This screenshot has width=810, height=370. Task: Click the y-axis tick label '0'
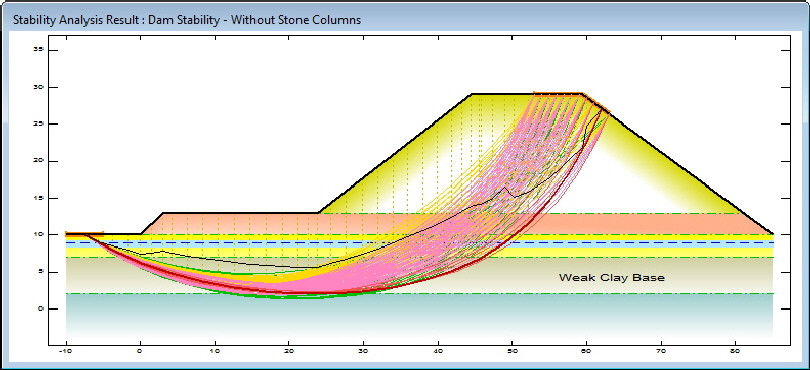click(x=40, y=309)
